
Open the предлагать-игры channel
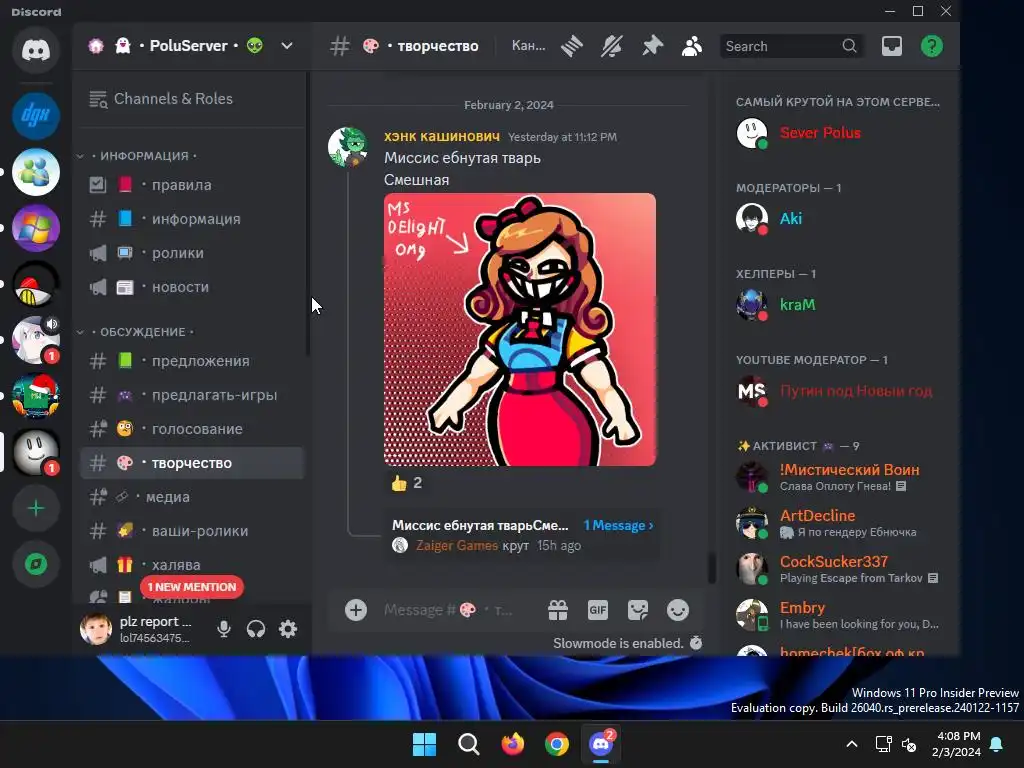(x=192, y=394)
